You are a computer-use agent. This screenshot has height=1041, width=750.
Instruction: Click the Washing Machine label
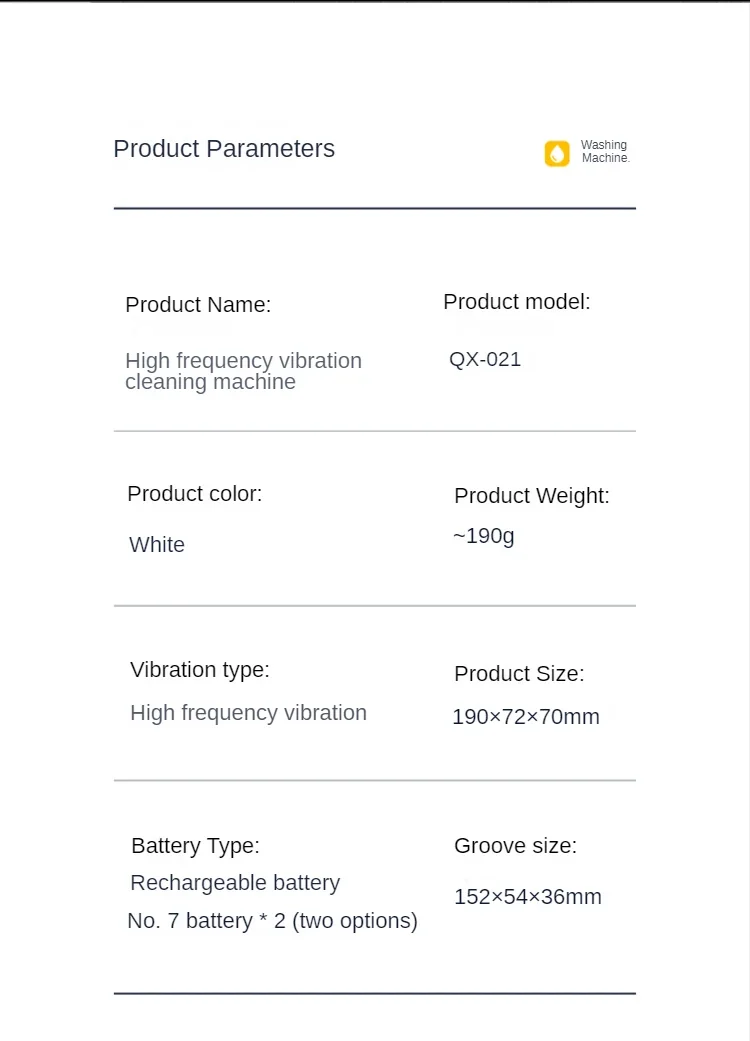click(x=605, y=151)
